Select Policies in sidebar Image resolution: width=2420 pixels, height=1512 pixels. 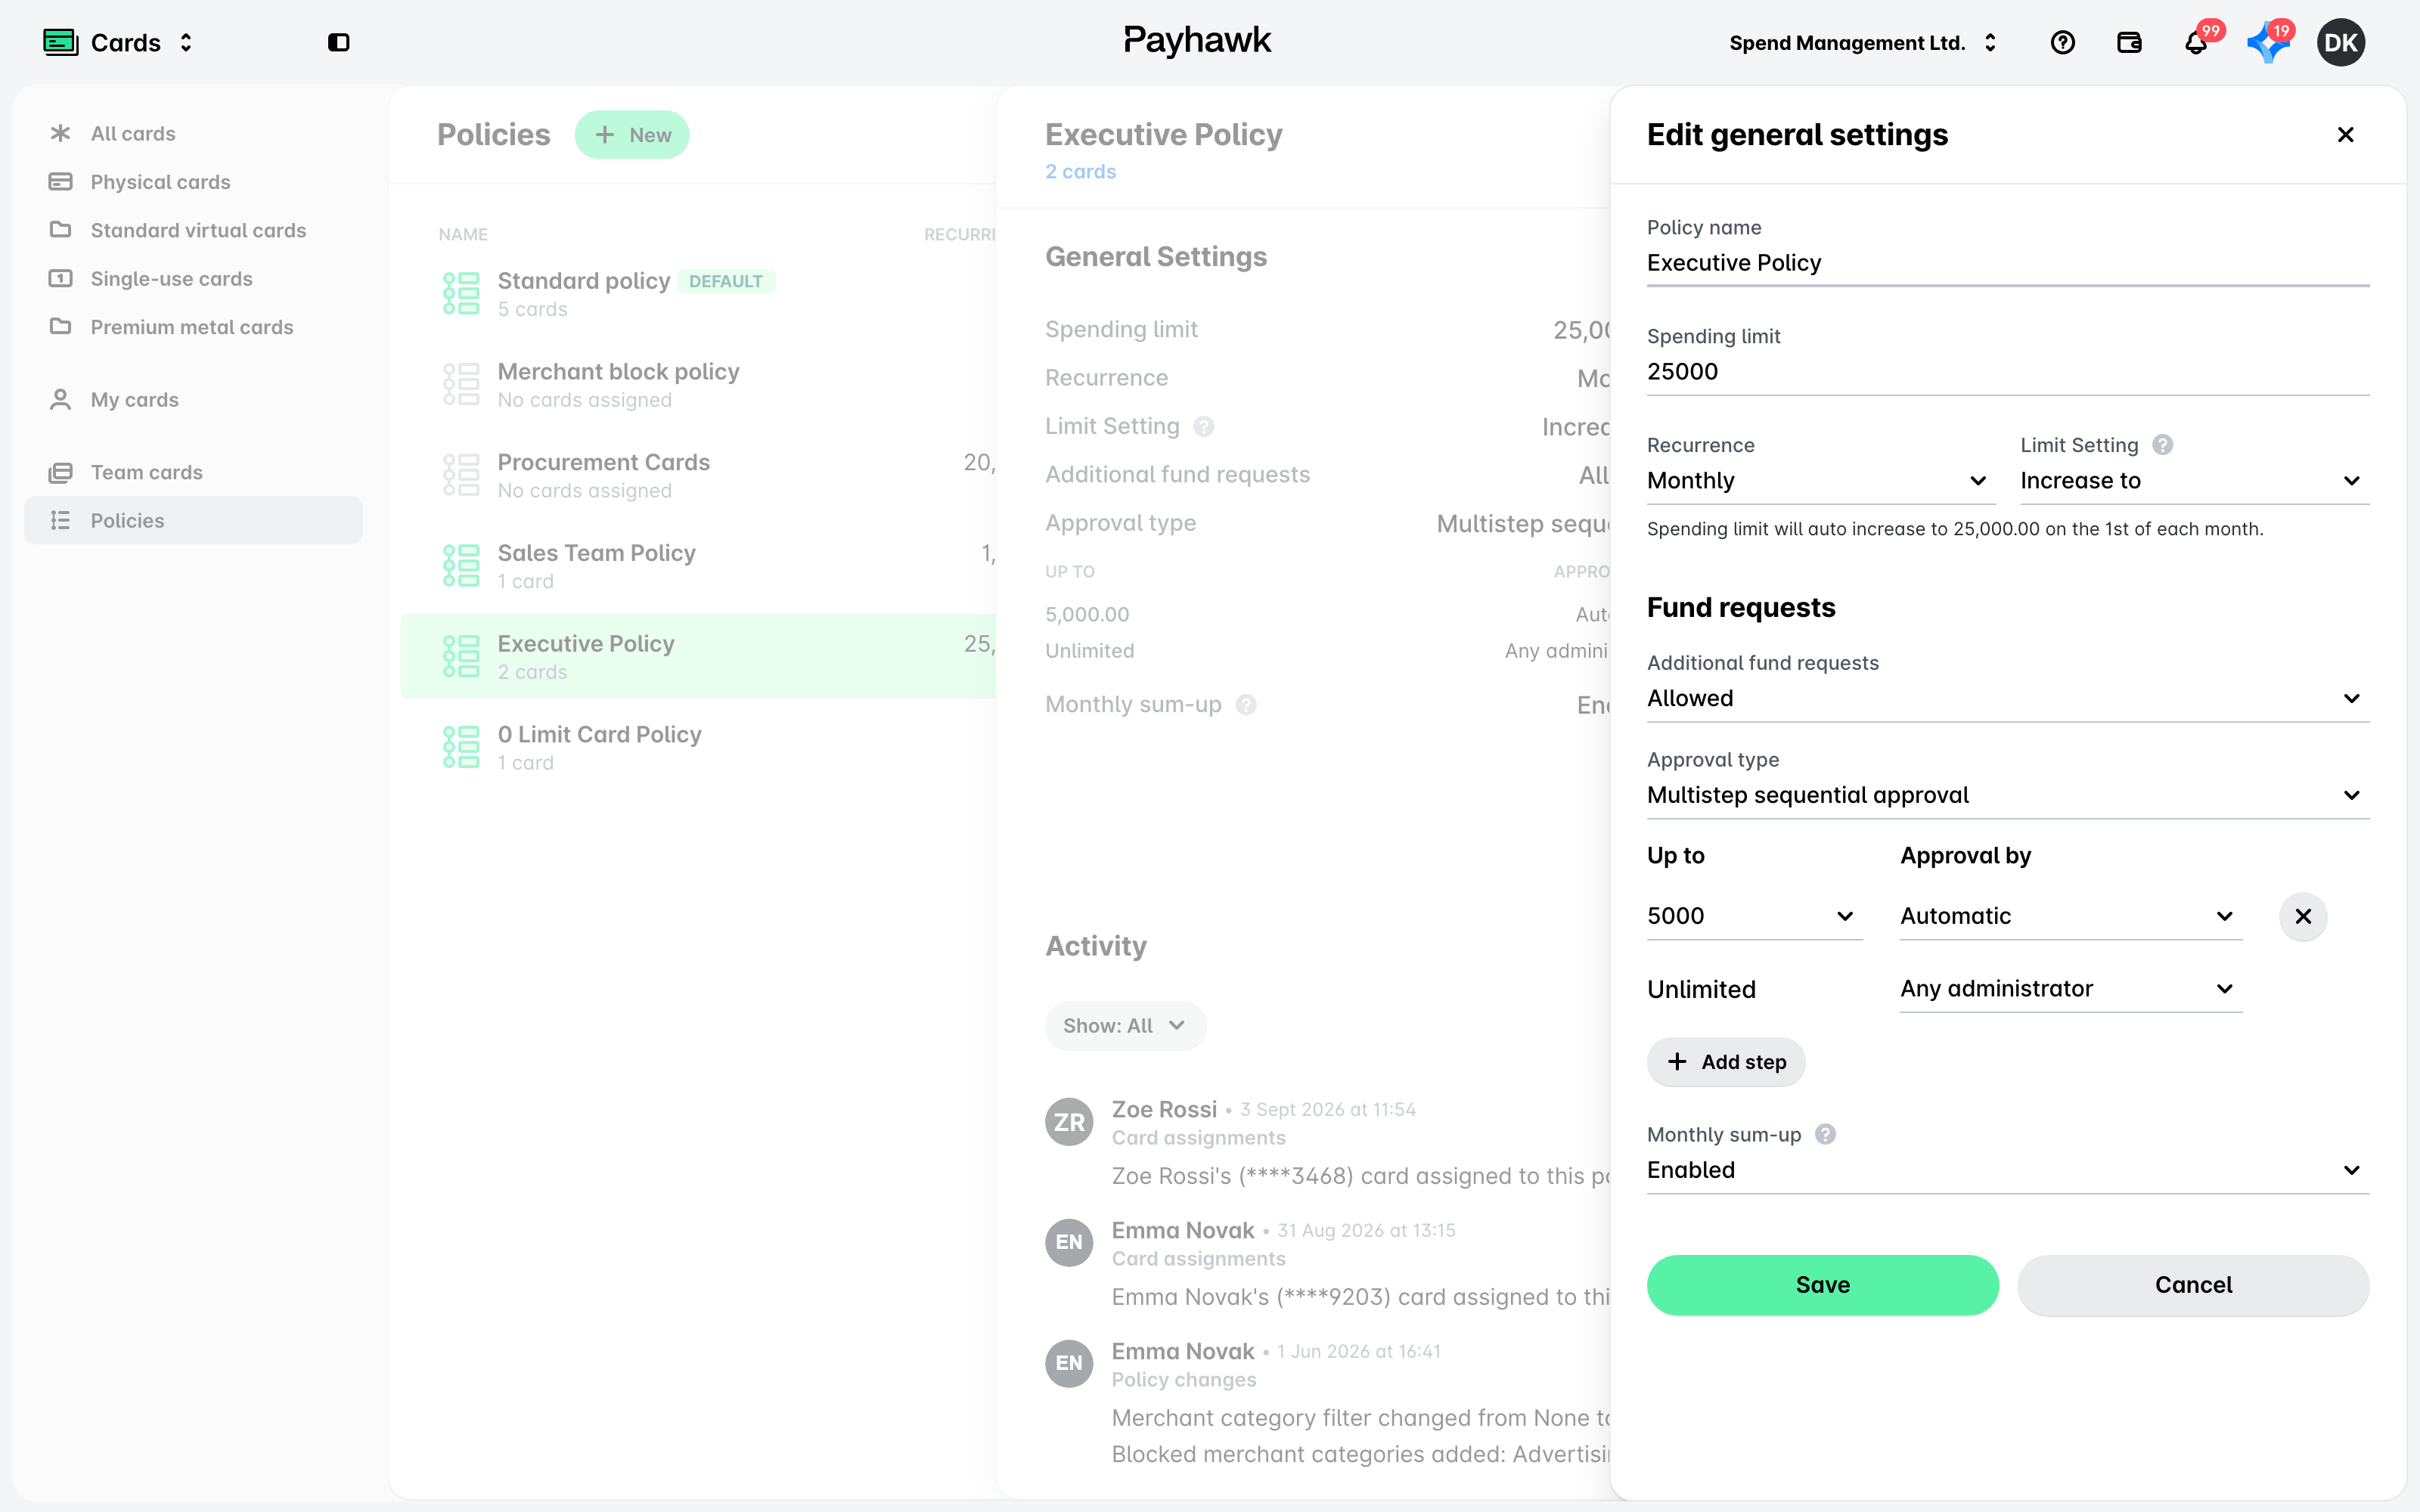tap(194, 520)
